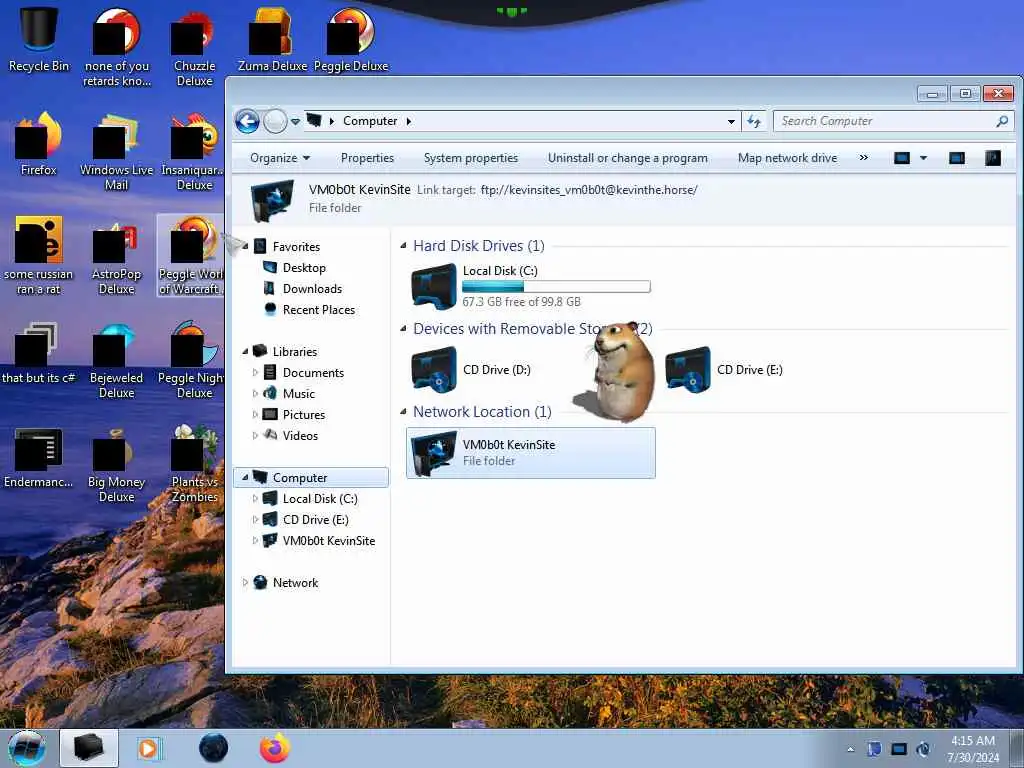Refresh the Computer folder view
1024x768 pixels.
click(754, 121)
